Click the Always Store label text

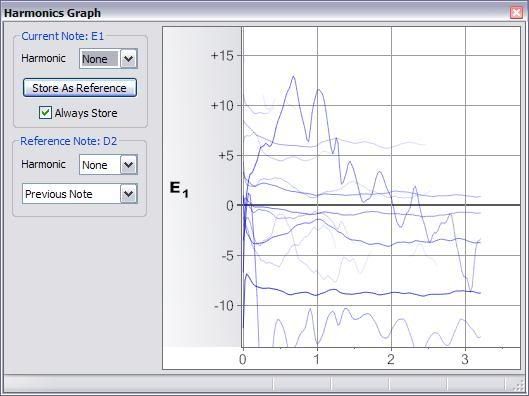click(86, 113)
